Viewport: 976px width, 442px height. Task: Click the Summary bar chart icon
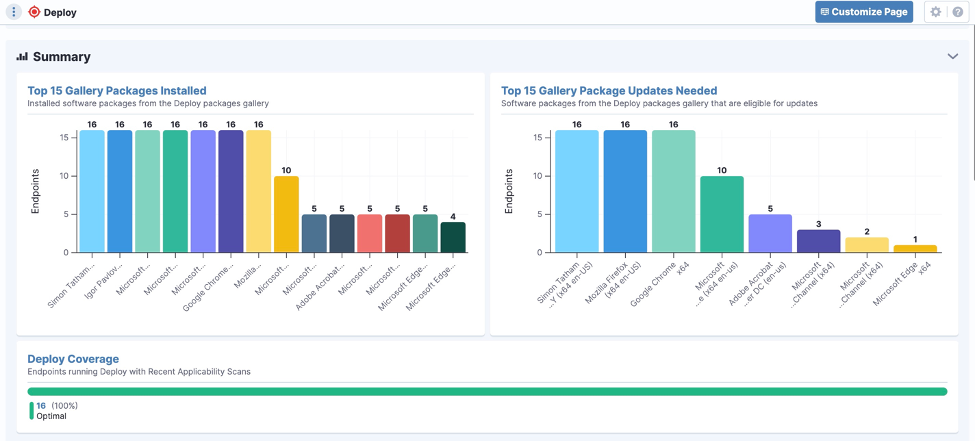point(22,57)
